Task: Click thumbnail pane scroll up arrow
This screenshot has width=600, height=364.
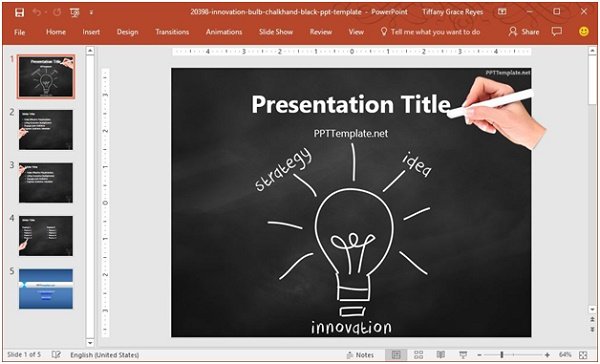Action: pos(90,51)
